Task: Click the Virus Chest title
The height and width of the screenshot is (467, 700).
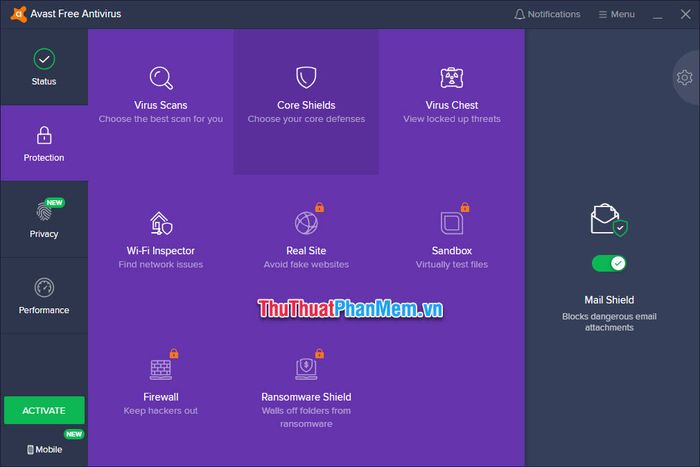Action: (x=452, y=105)
